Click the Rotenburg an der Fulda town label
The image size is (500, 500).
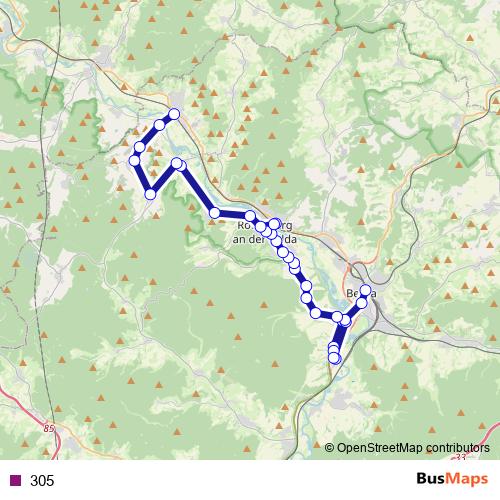[264, 232]
